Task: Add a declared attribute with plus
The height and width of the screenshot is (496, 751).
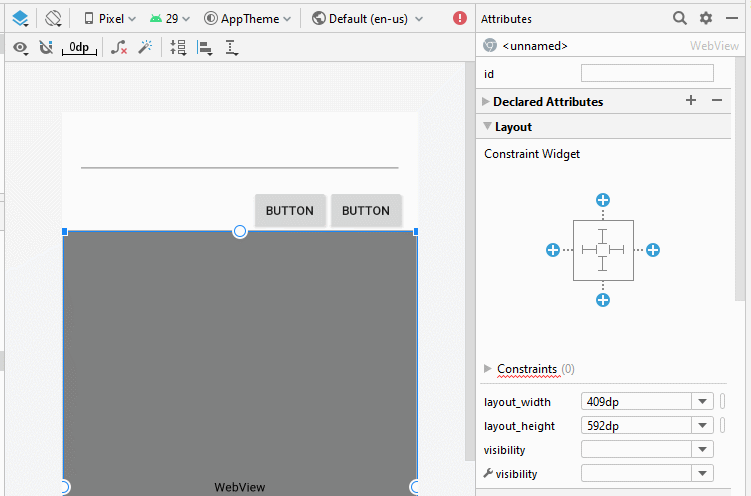Action: coord(691,101)
